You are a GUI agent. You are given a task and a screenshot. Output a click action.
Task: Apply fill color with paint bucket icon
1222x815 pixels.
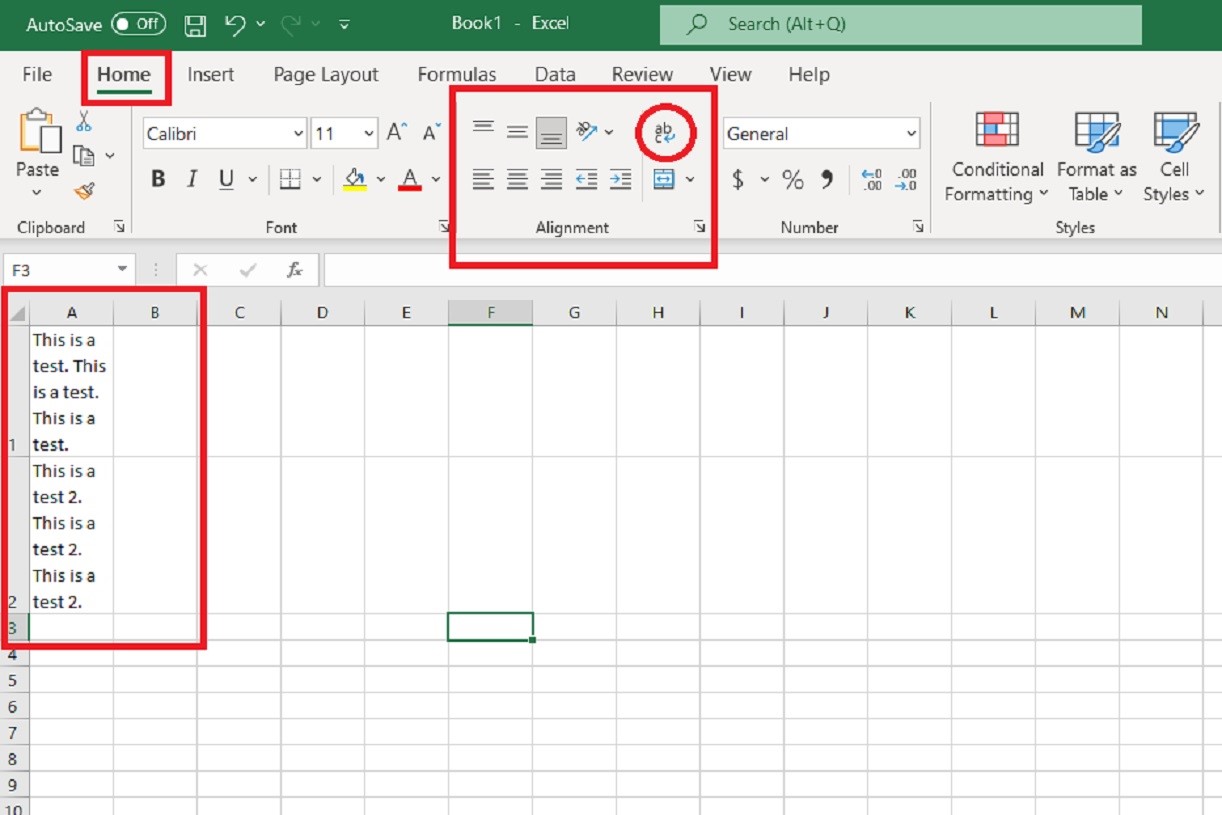(354, 179)
